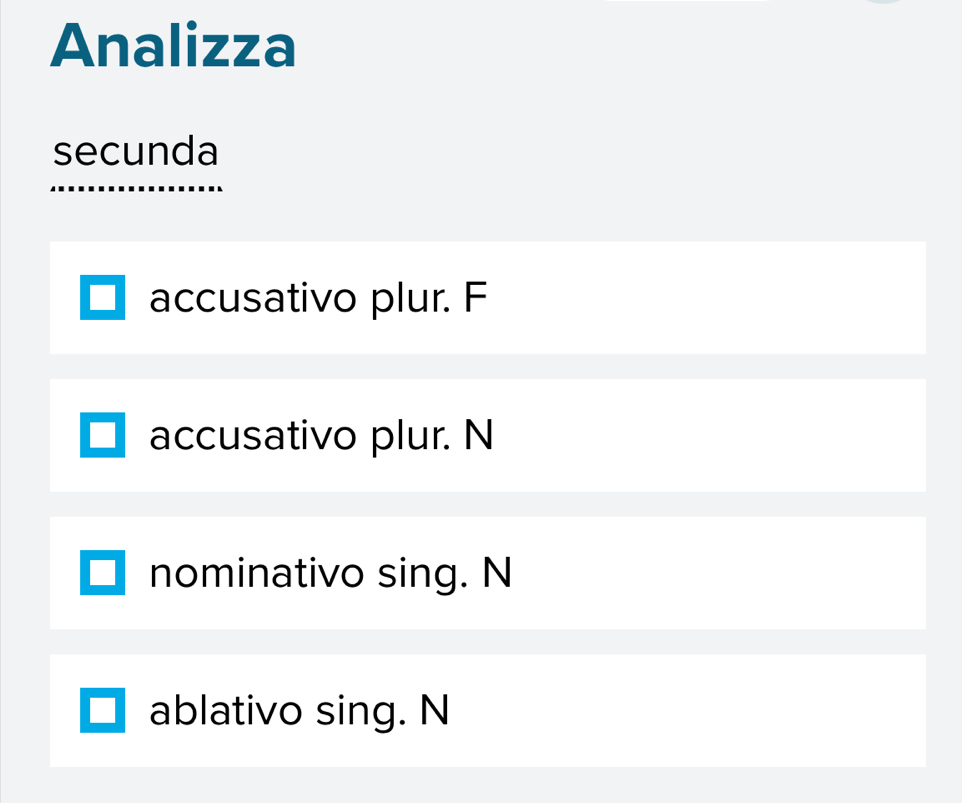This screenshot has width=962, height=803.
Task: Click the underlined word 'secunda'
Action: point(136,153)
